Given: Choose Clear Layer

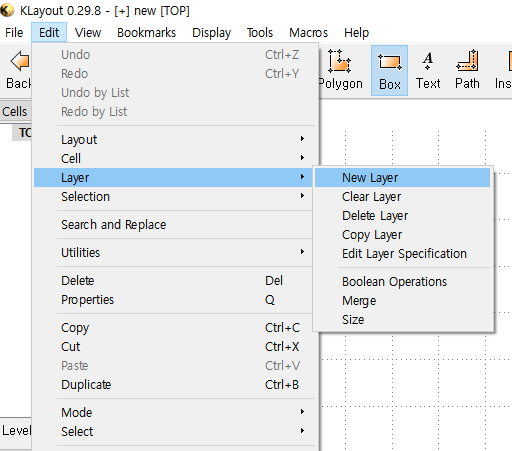Looking at the screenshot, I should point(402,196).
